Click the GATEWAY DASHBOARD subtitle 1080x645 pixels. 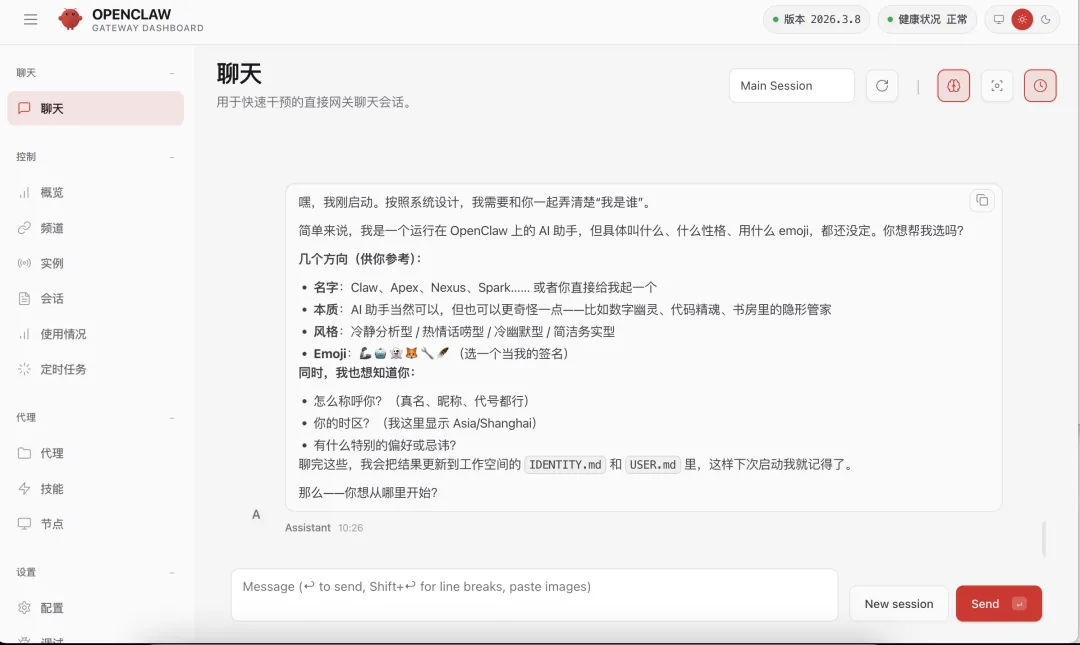point(147,28)
